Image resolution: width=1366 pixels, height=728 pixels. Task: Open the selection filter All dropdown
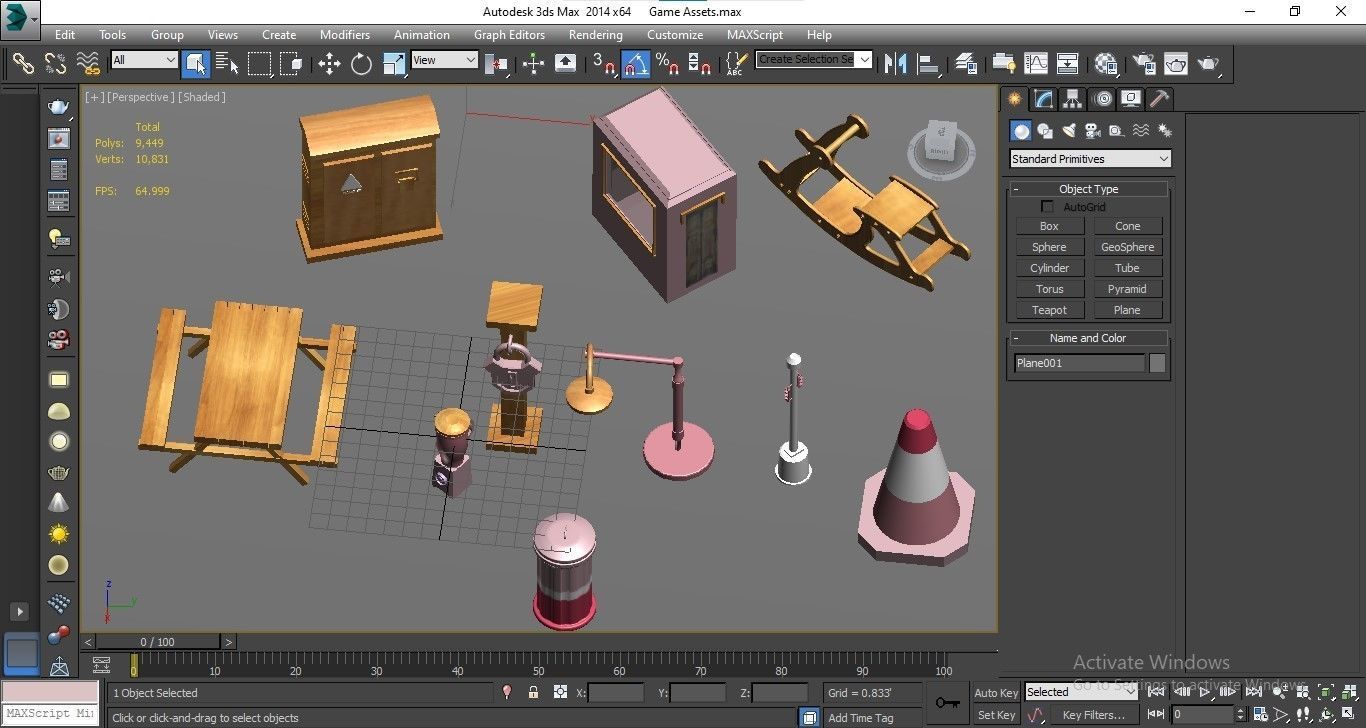(x=144, y=60)
